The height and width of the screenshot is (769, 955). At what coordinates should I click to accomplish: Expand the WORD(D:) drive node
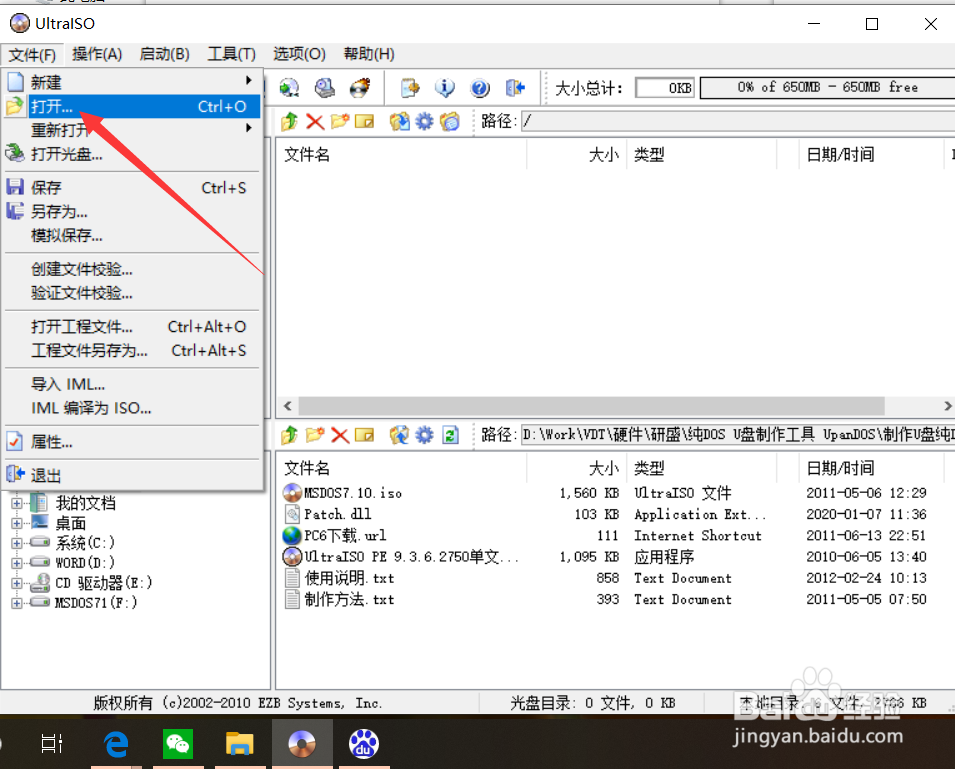point(17,563)
